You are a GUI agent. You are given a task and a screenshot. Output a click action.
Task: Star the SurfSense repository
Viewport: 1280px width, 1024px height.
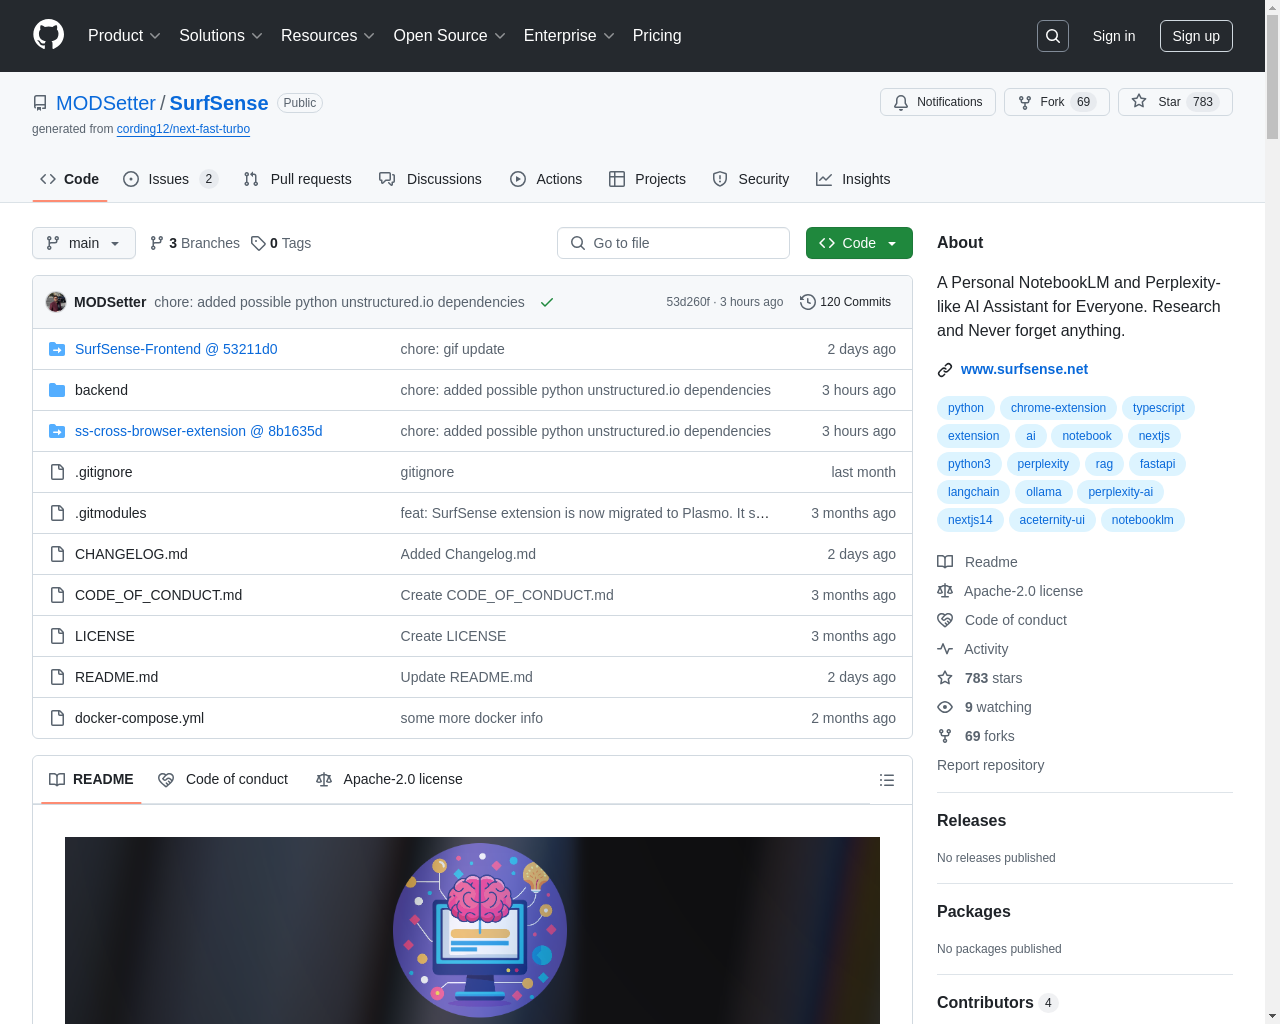(x=1175, y=102)
